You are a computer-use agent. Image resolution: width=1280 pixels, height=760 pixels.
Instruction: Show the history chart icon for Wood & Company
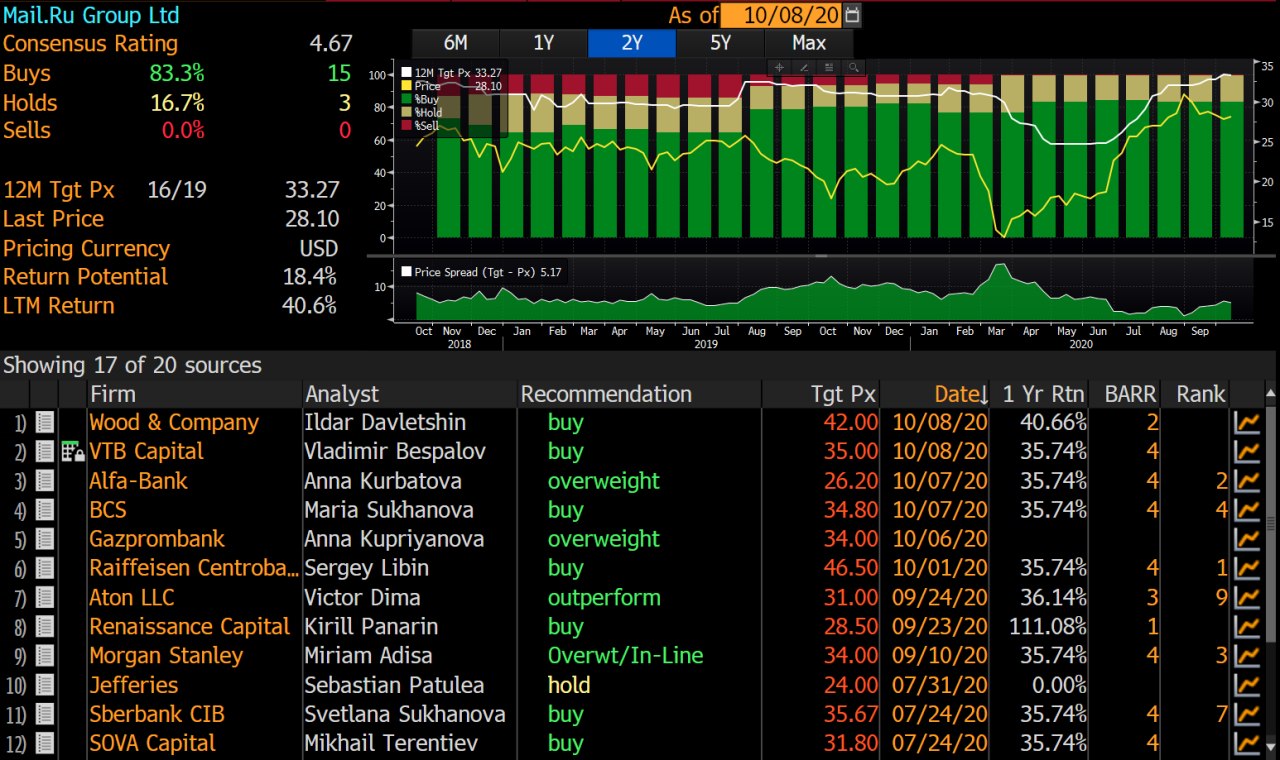tap(1247, 423)
